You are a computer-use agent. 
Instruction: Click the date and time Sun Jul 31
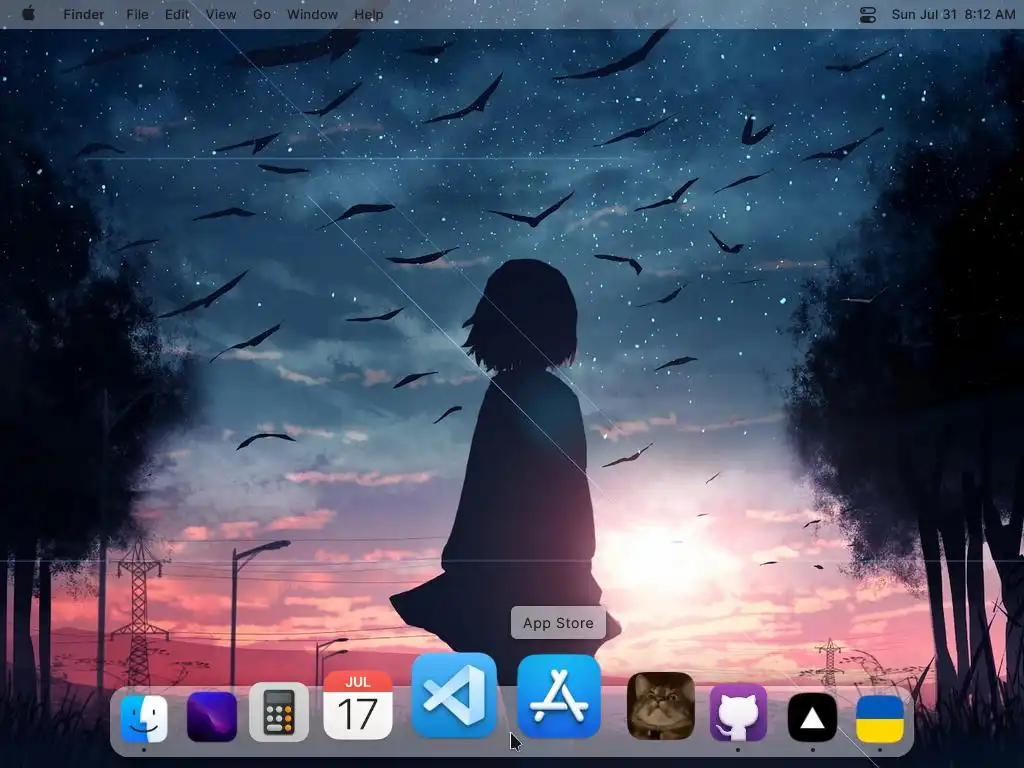coord(953,14)
